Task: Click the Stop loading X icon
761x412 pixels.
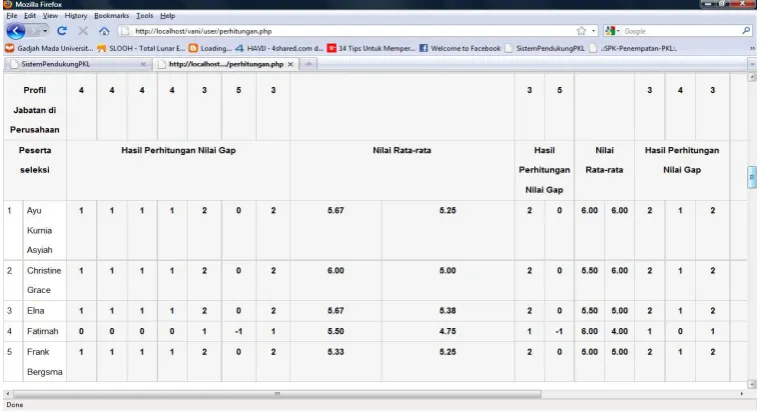Action: pyautogui.click(x=83, y=31)
